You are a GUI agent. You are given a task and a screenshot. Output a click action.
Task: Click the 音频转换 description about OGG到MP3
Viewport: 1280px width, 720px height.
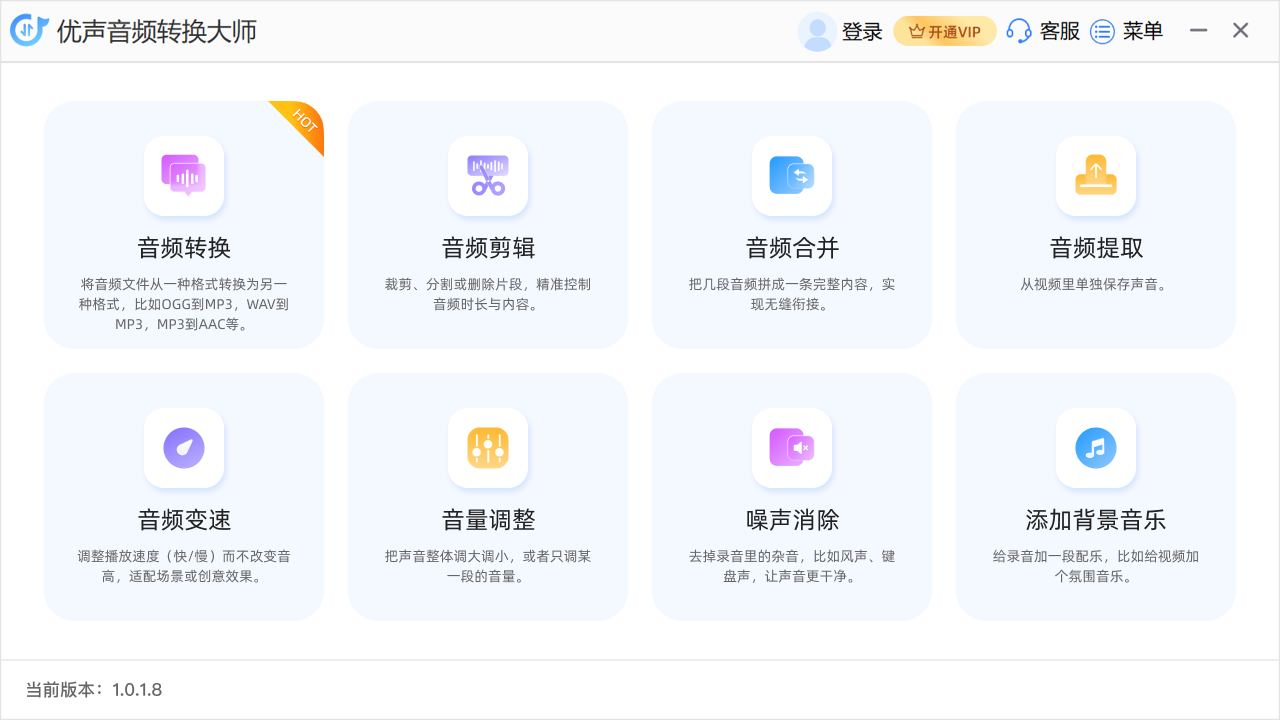tap(184, 304)
